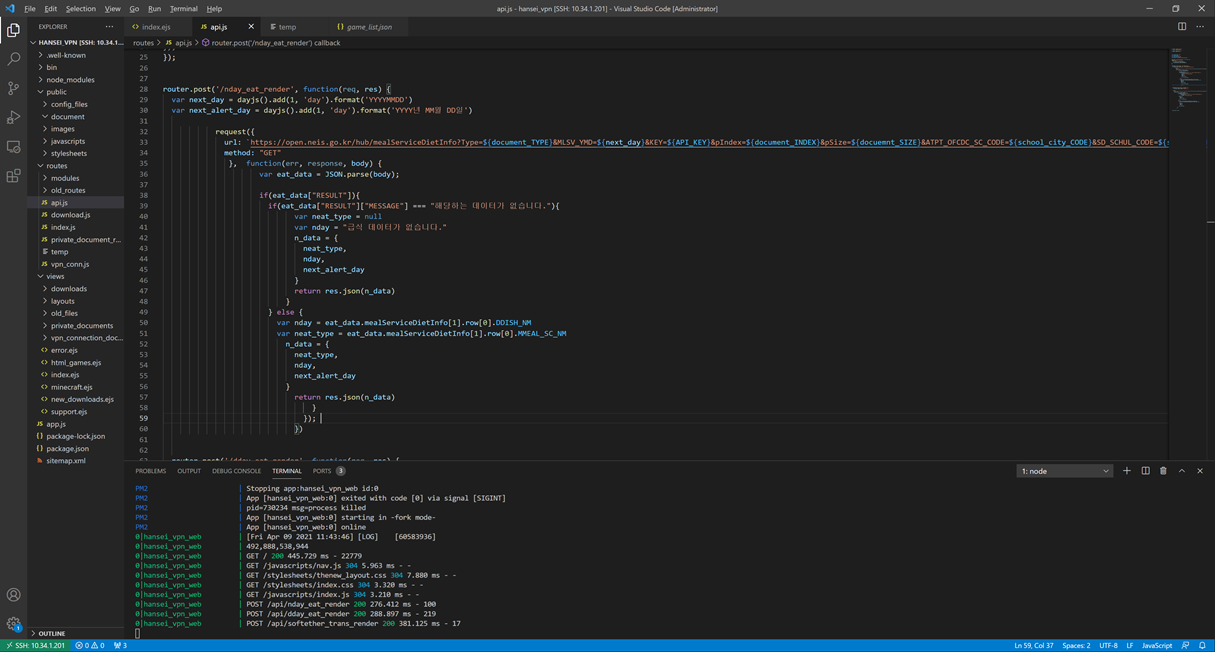Open the Source Control view
1215x652 pixels.
point(14,89)
